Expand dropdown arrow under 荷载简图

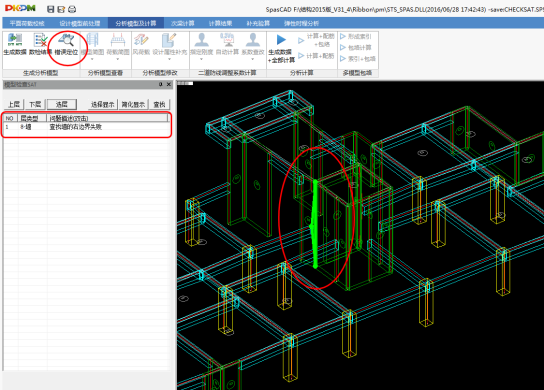point(118,60)
